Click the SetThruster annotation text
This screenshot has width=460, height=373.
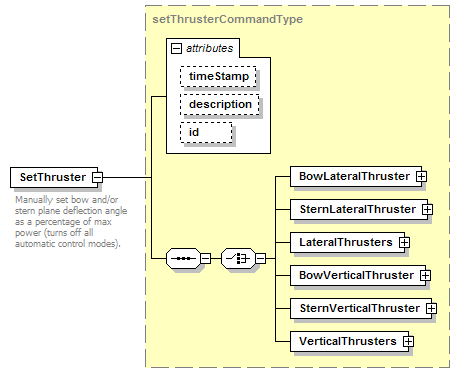click(71, 222)
